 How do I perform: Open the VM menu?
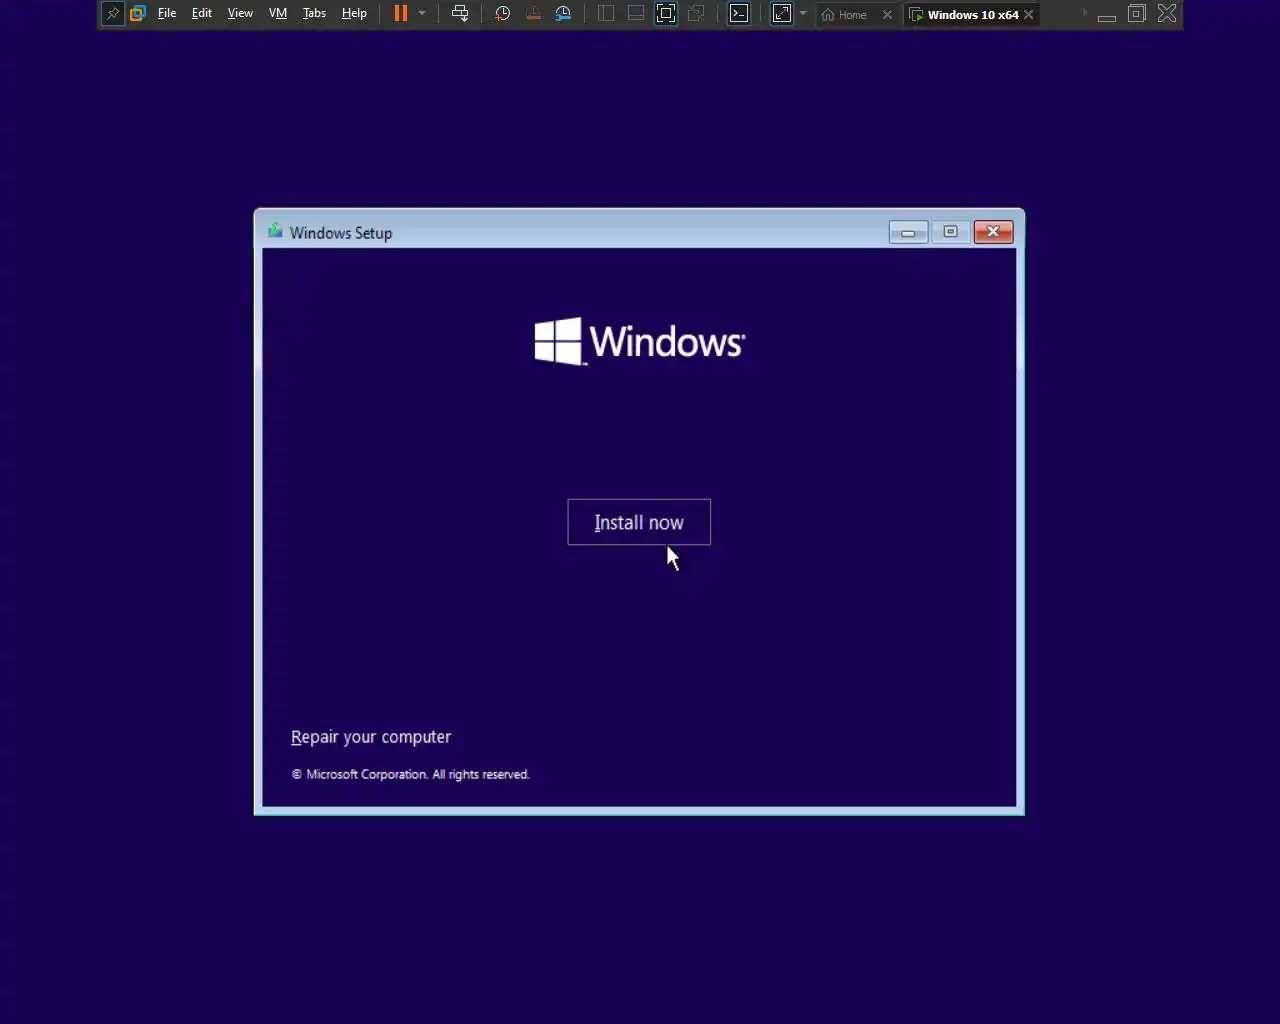tap(278, 14)
